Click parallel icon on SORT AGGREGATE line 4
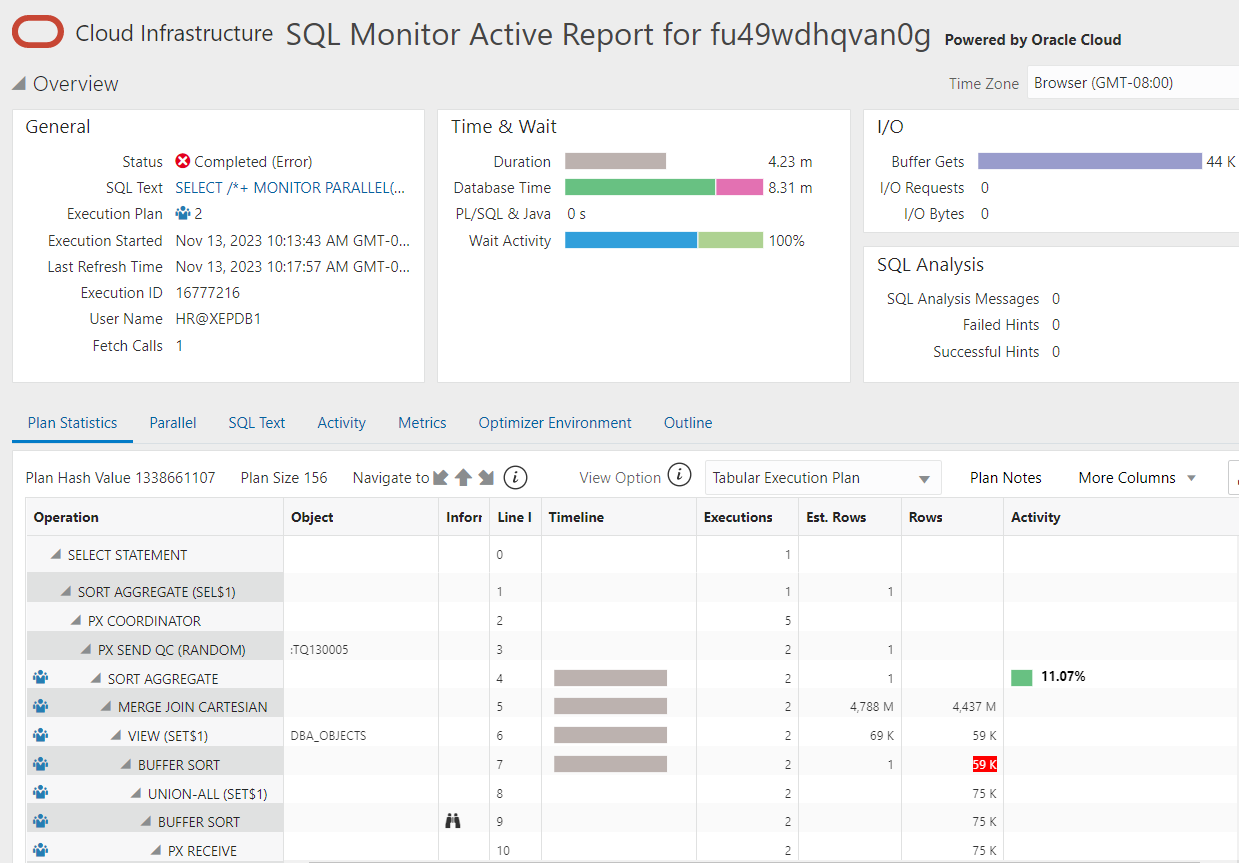This screenshot has width=1239, height=863. pos(41,677)
